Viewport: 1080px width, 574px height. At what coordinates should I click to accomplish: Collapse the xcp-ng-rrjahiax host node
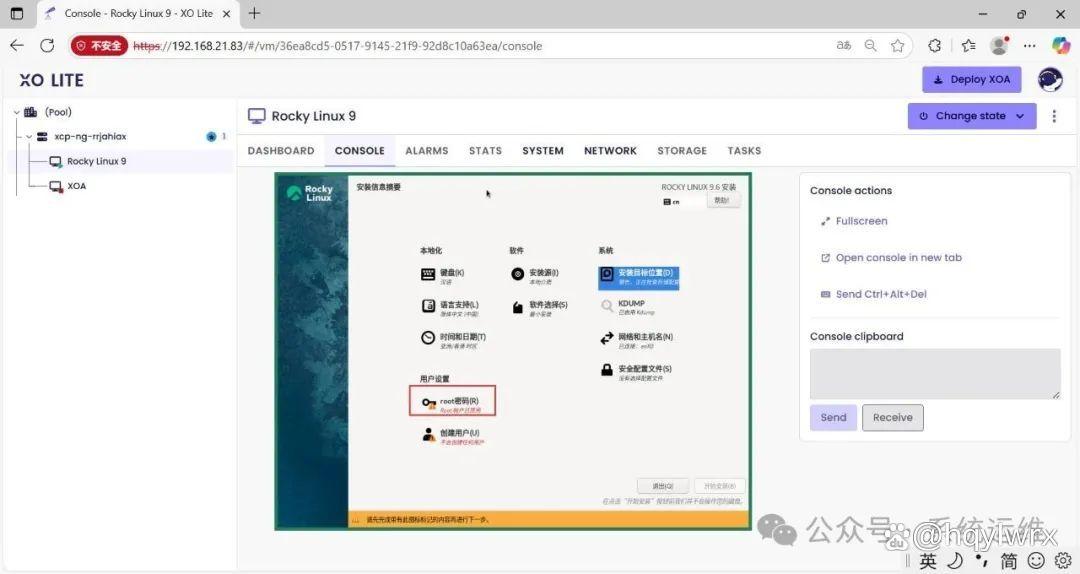(x=29, y=136)
